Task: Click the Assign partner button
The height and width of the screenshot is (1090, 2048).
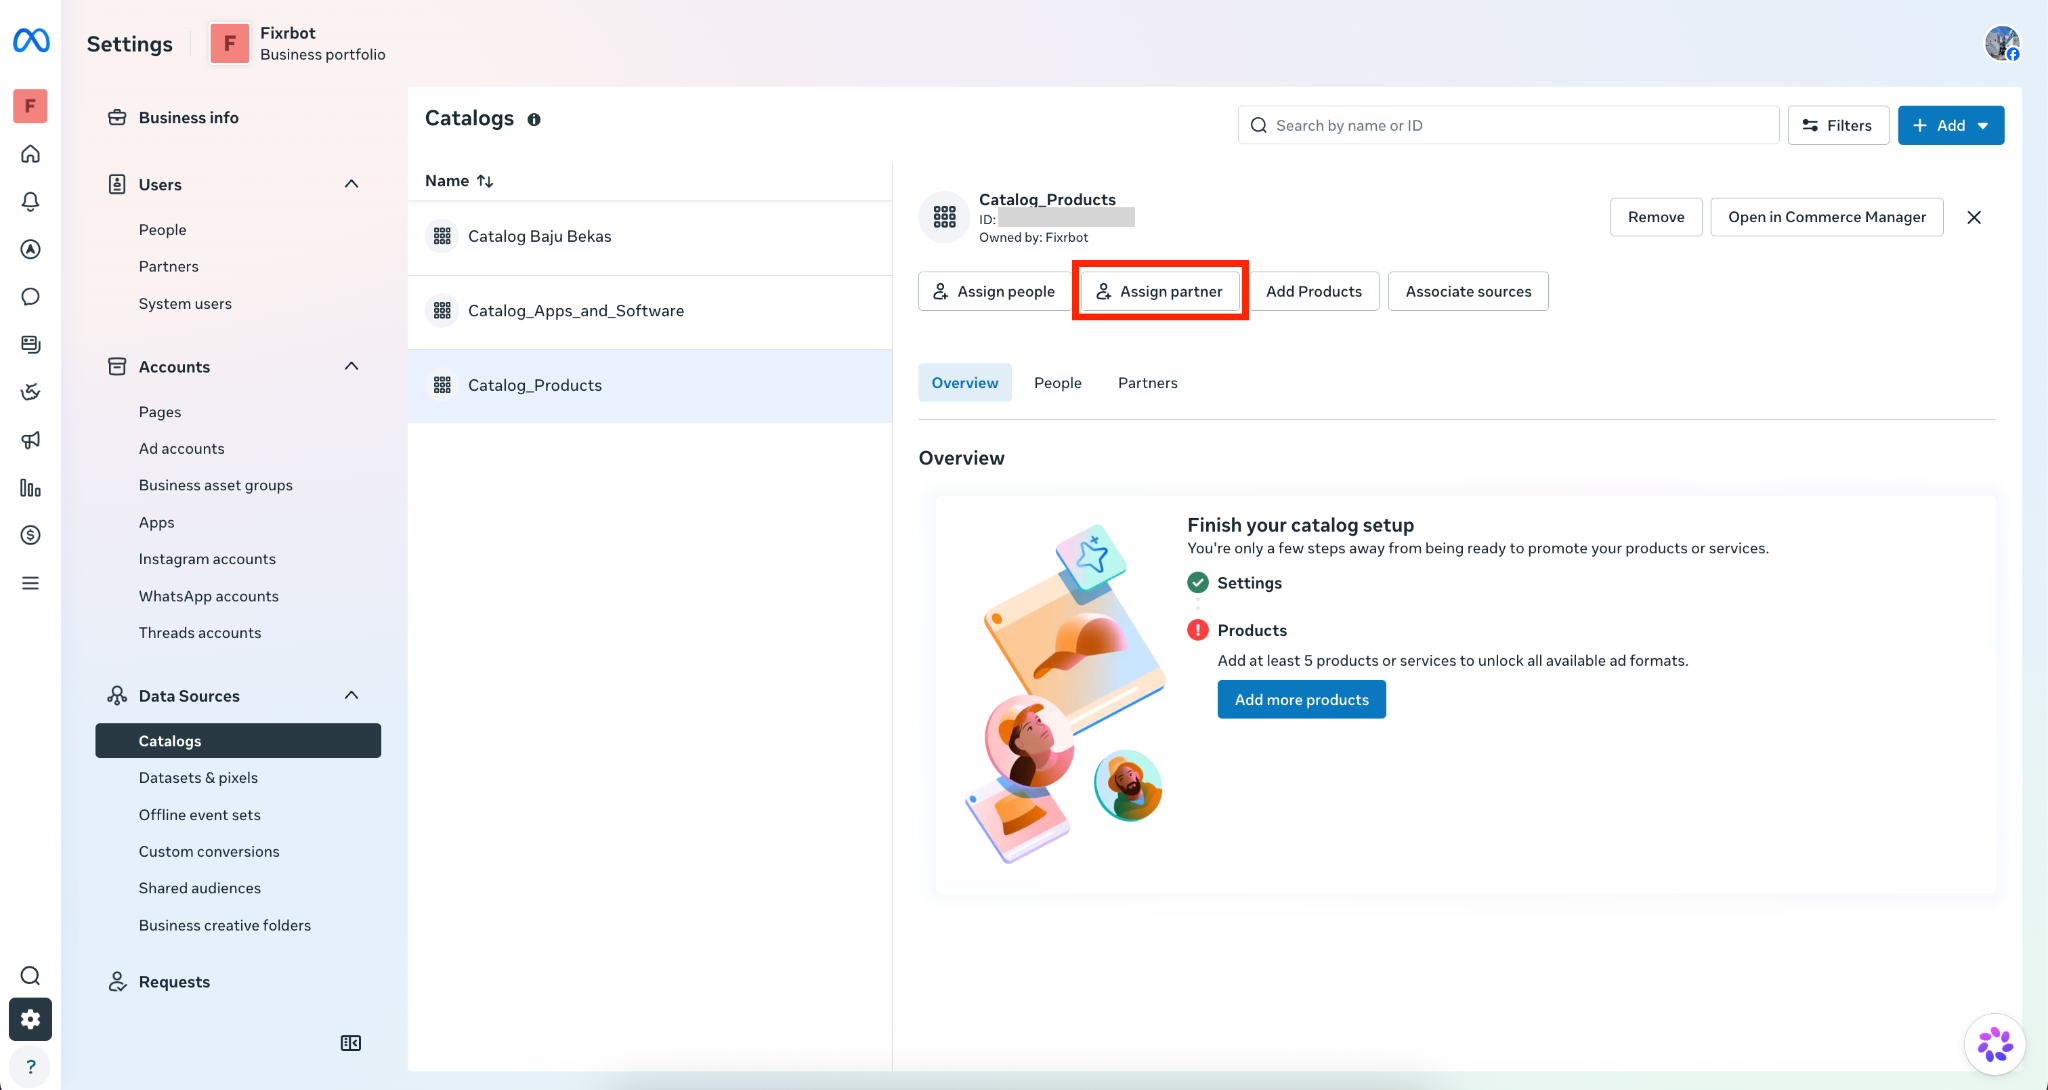Action: [1160, 291]
